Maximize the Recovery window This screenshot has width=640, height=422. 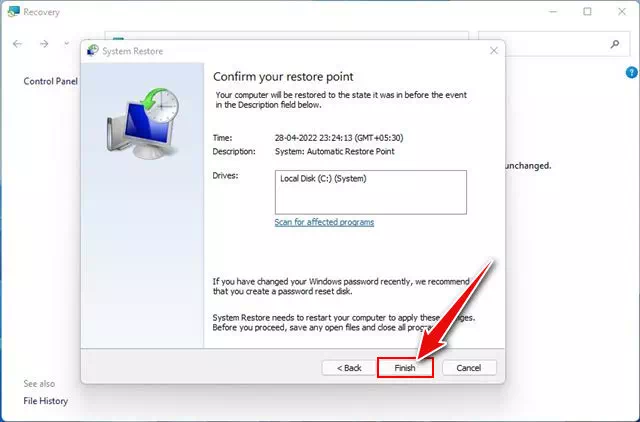[587, 12]
